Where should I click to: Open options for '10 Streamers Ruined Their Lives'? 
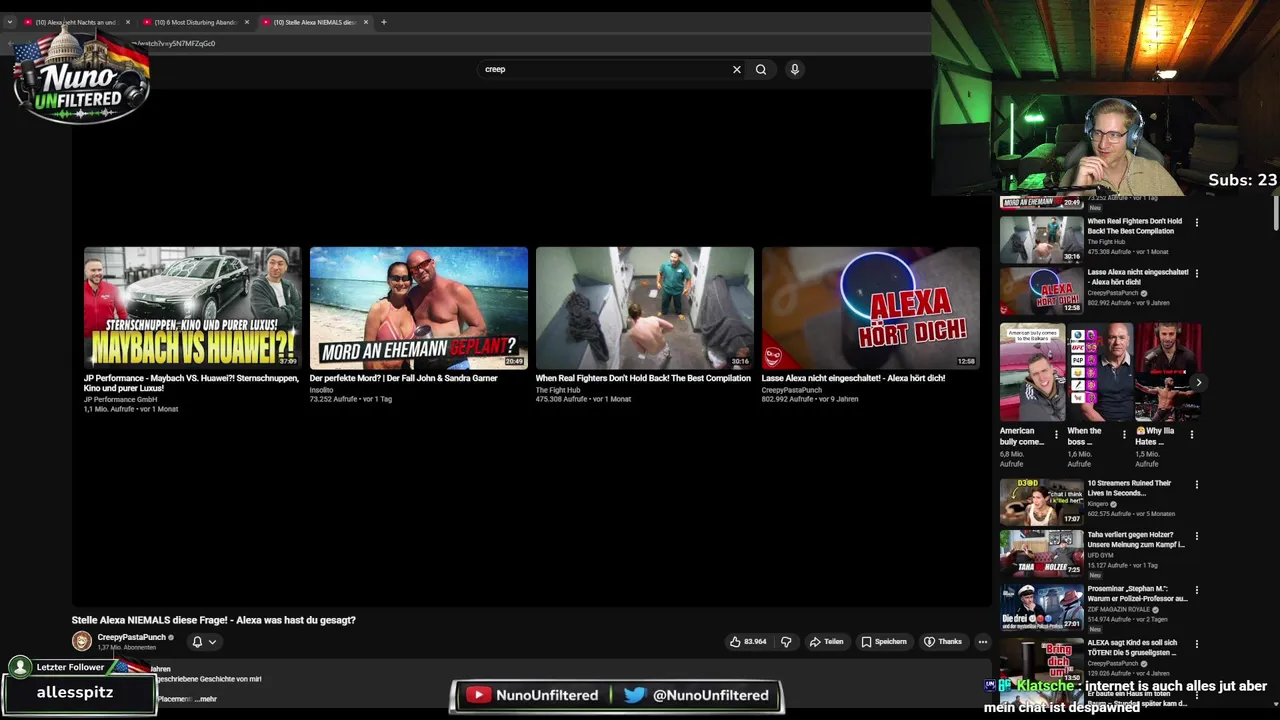pyautogui.click(x=1197, y=485)
